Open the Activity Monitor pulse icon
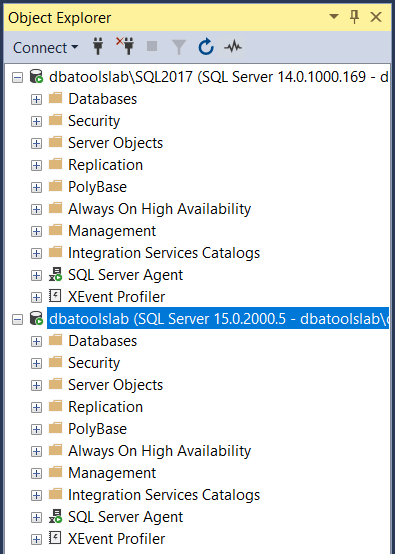Image resolution: width=395 pixels, height=554 pixels. point(233,47)
